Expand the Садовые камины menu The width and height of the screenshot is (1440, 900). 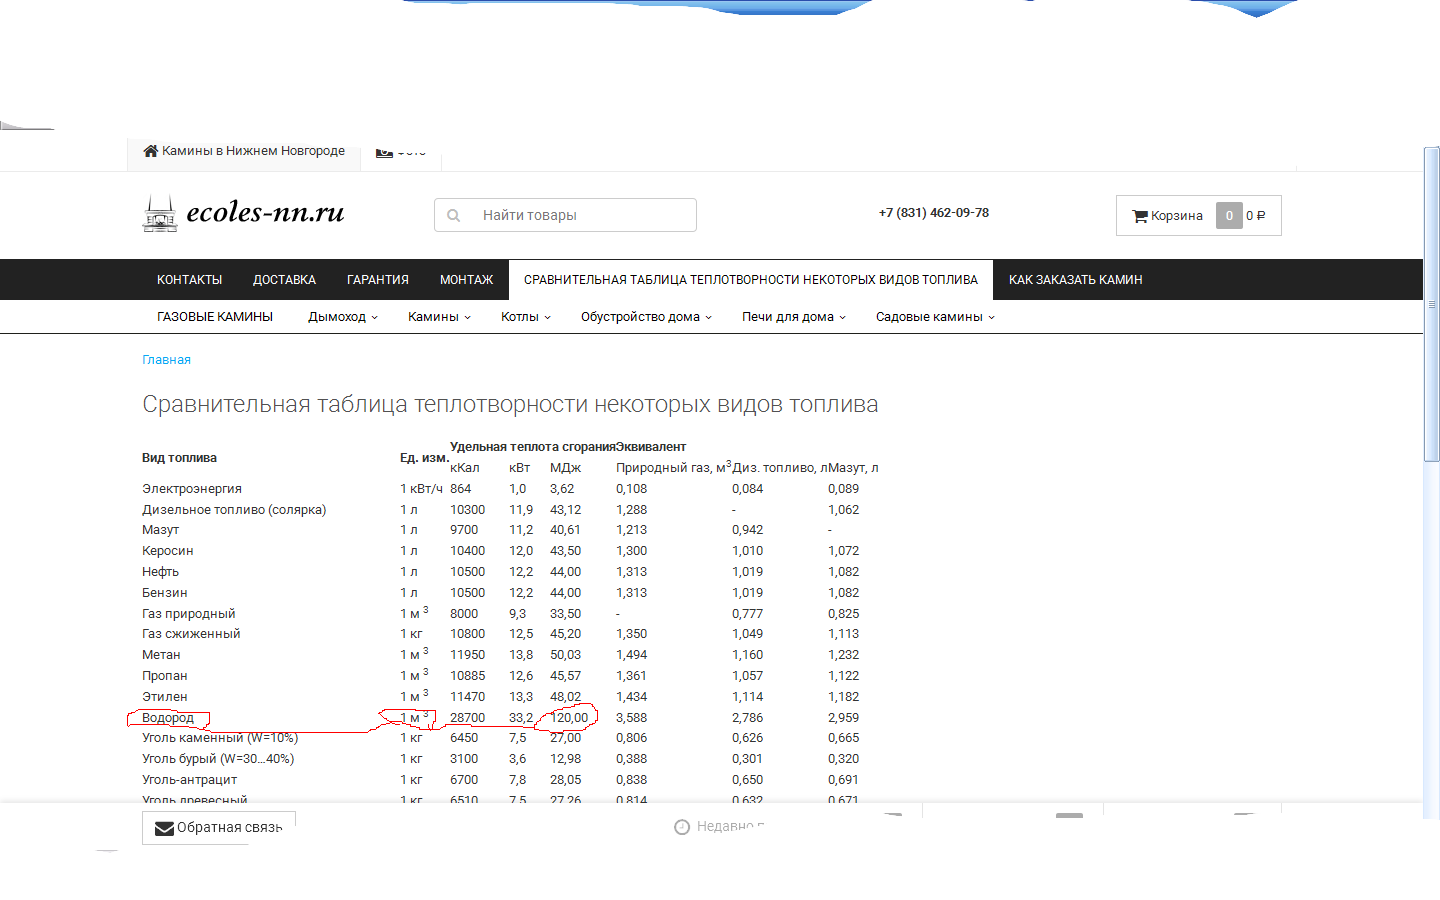pos(935,317)
